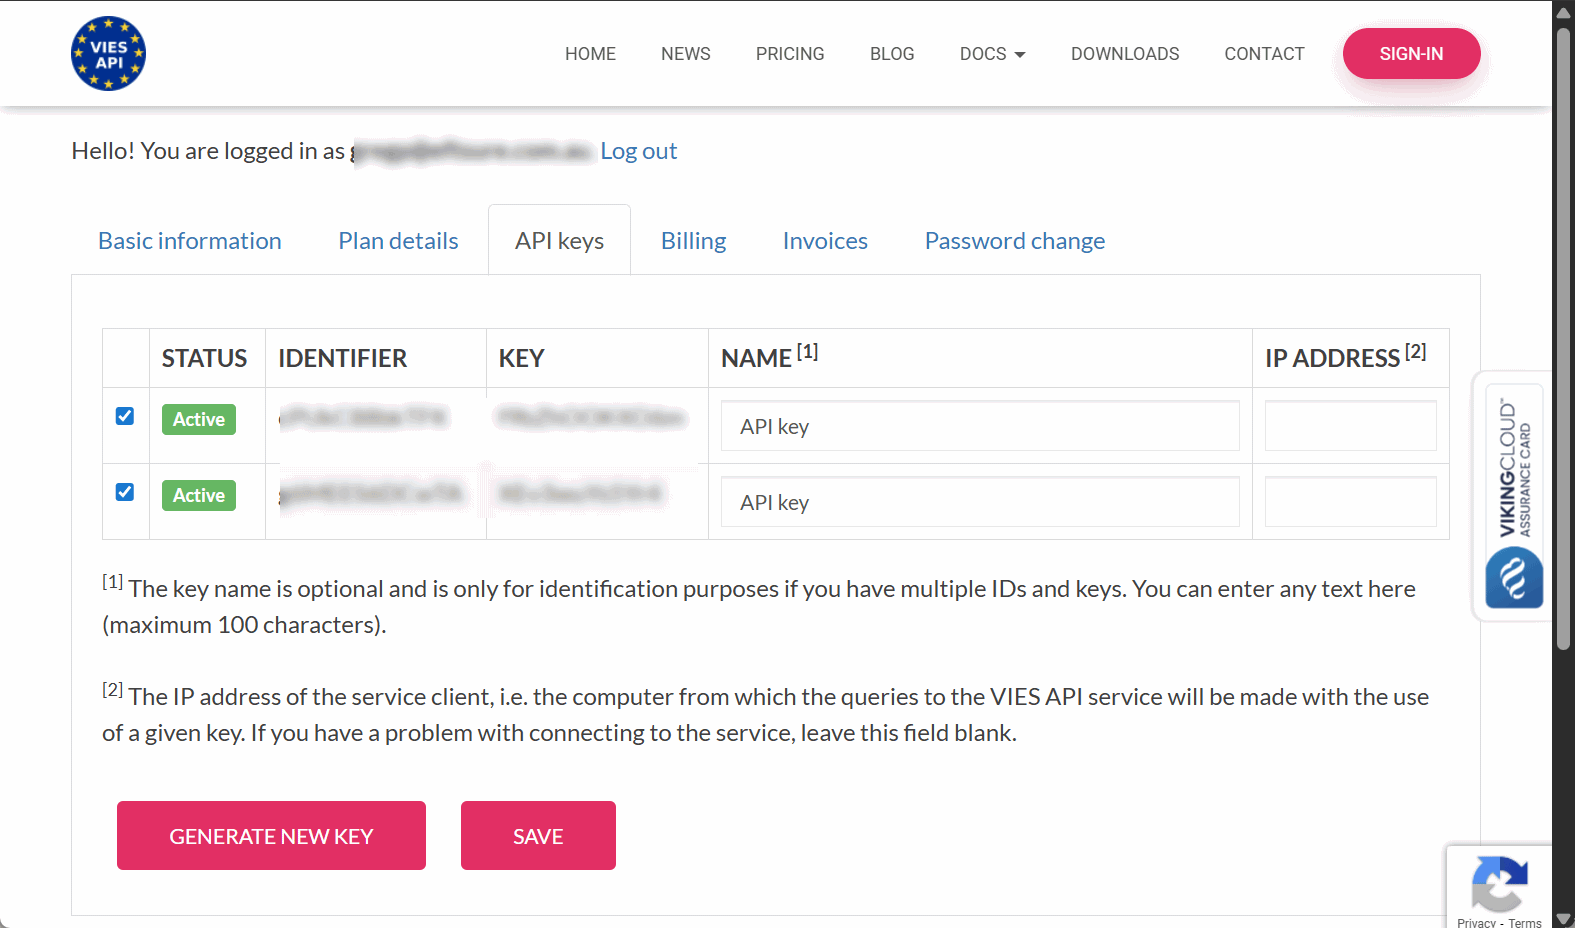
Task: Click the GENERATE NEW KEY button
Action: point(271,835)
